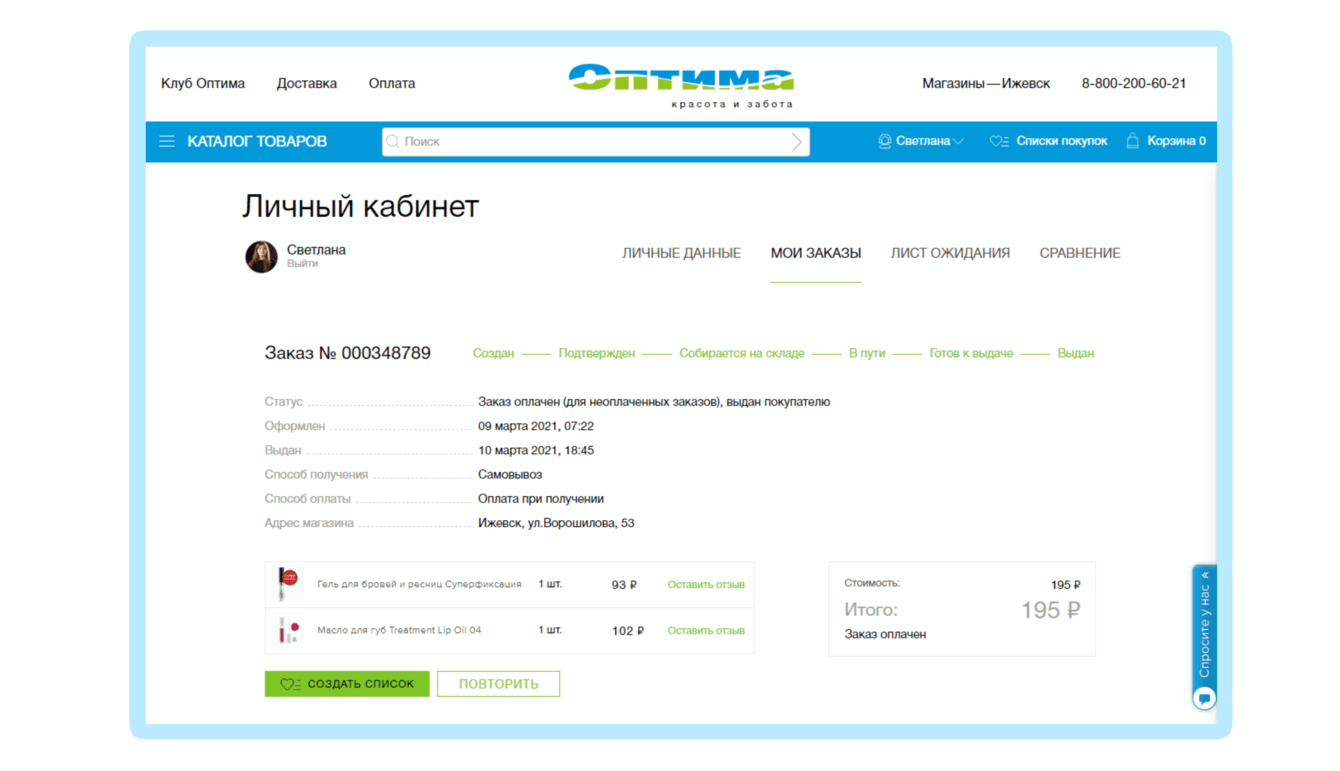Click the Создать список button
The width and height of the screenshot is (1340, 771).
pos(347,684)
